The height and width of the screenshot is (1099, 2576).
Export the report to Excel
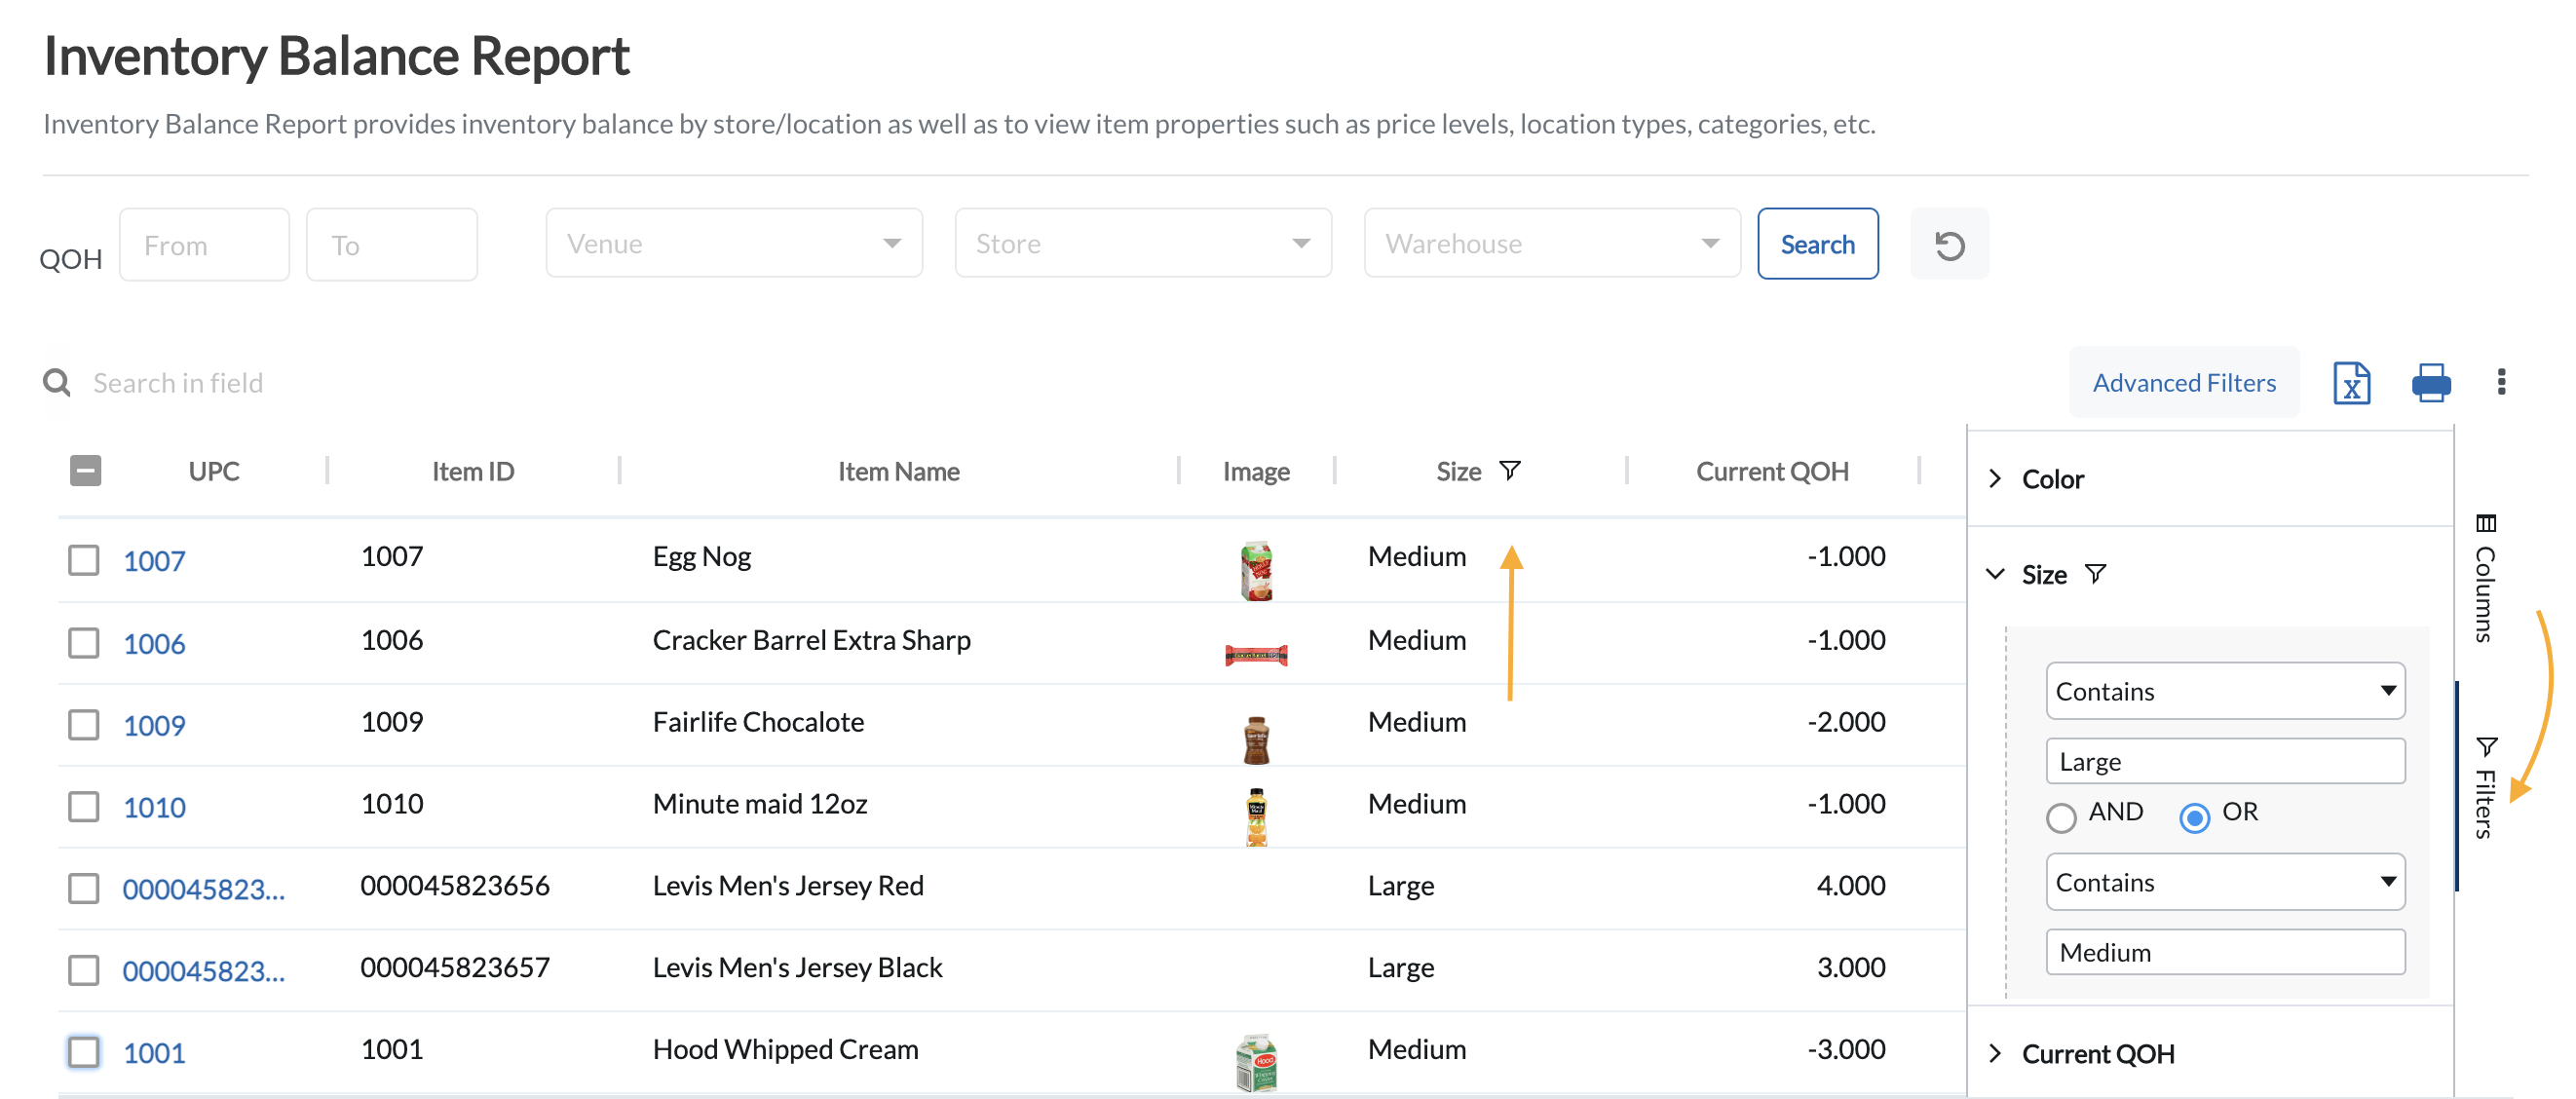point(2352,382)
